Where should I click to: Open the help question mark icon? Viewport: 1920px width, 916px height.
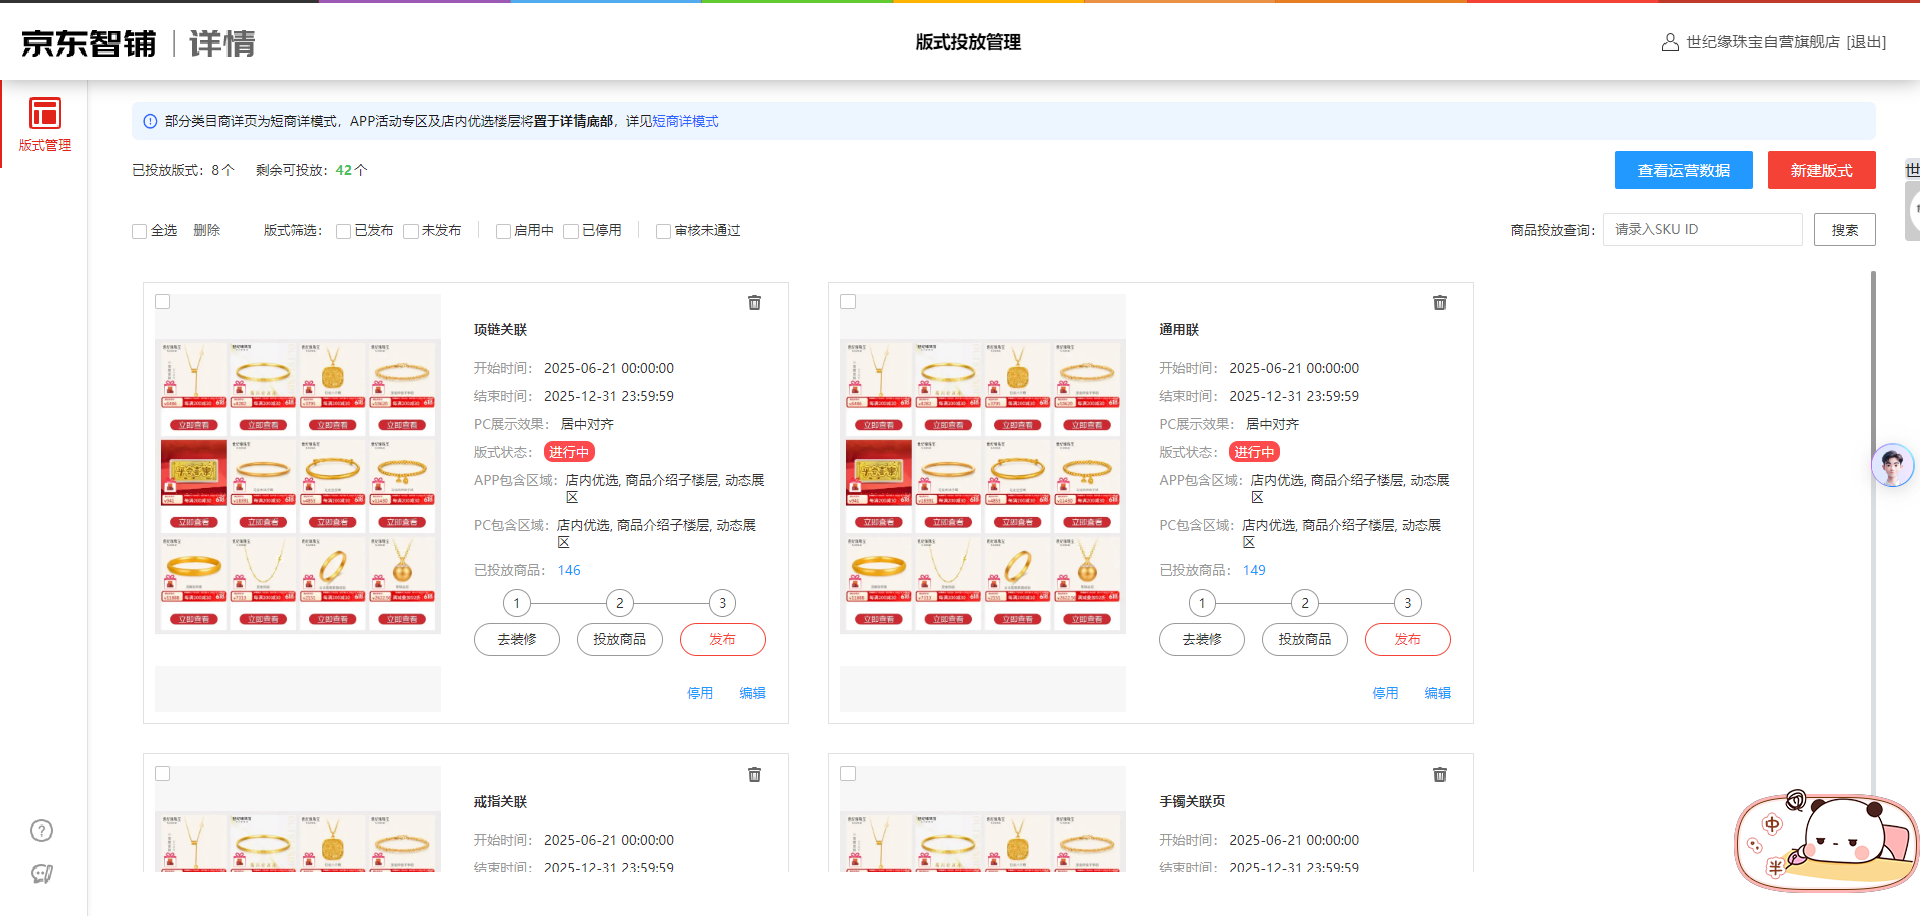click(41, 831)
